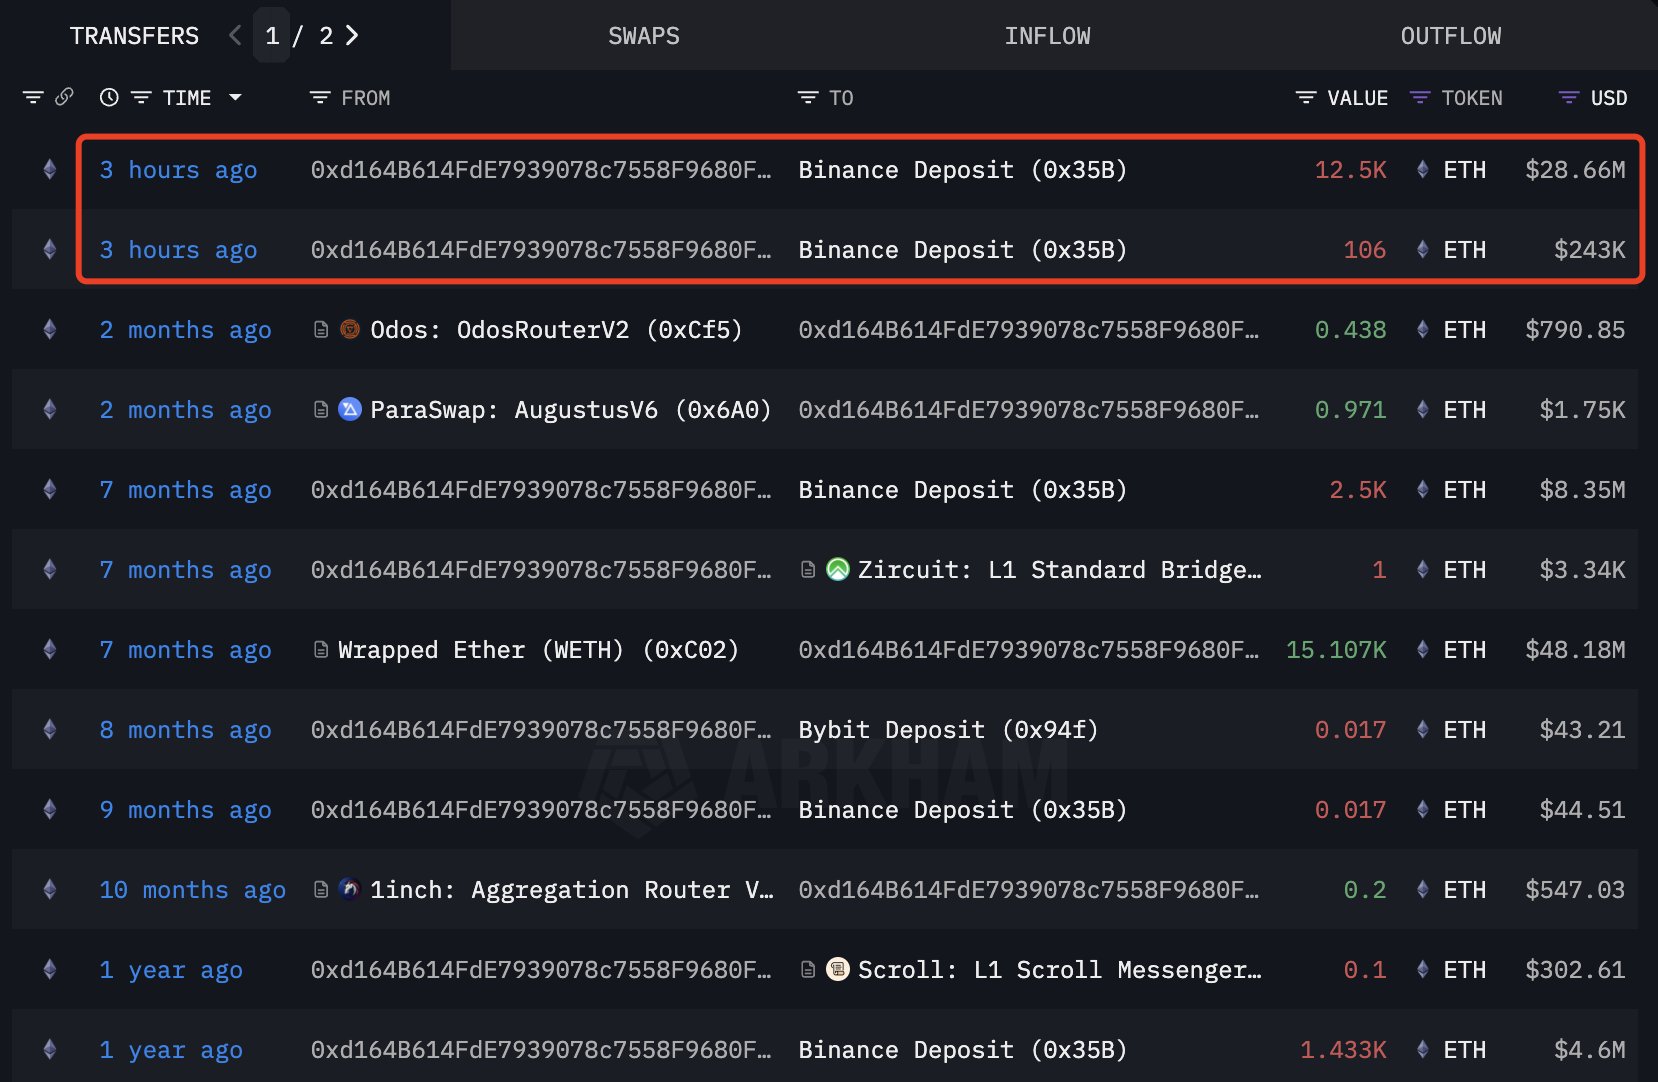The height and width of the screenshot is (1082, 1658).
Task: Click the ParaSwap logo icon
Action: click(x=350, y=409)
